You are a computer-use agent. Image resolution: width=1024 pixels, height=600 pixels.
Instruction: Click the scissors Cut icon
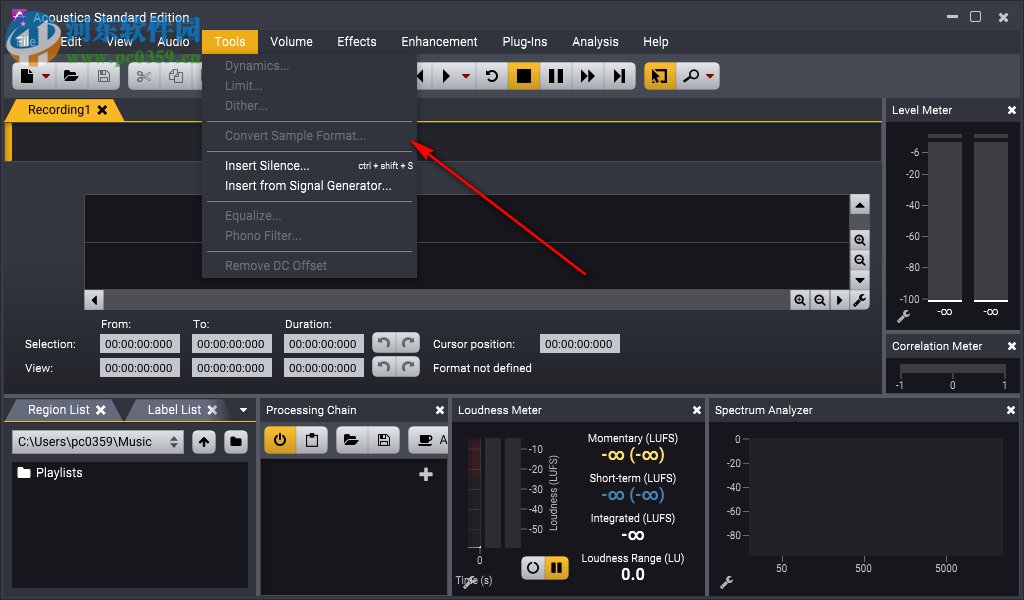pos(144,76)
